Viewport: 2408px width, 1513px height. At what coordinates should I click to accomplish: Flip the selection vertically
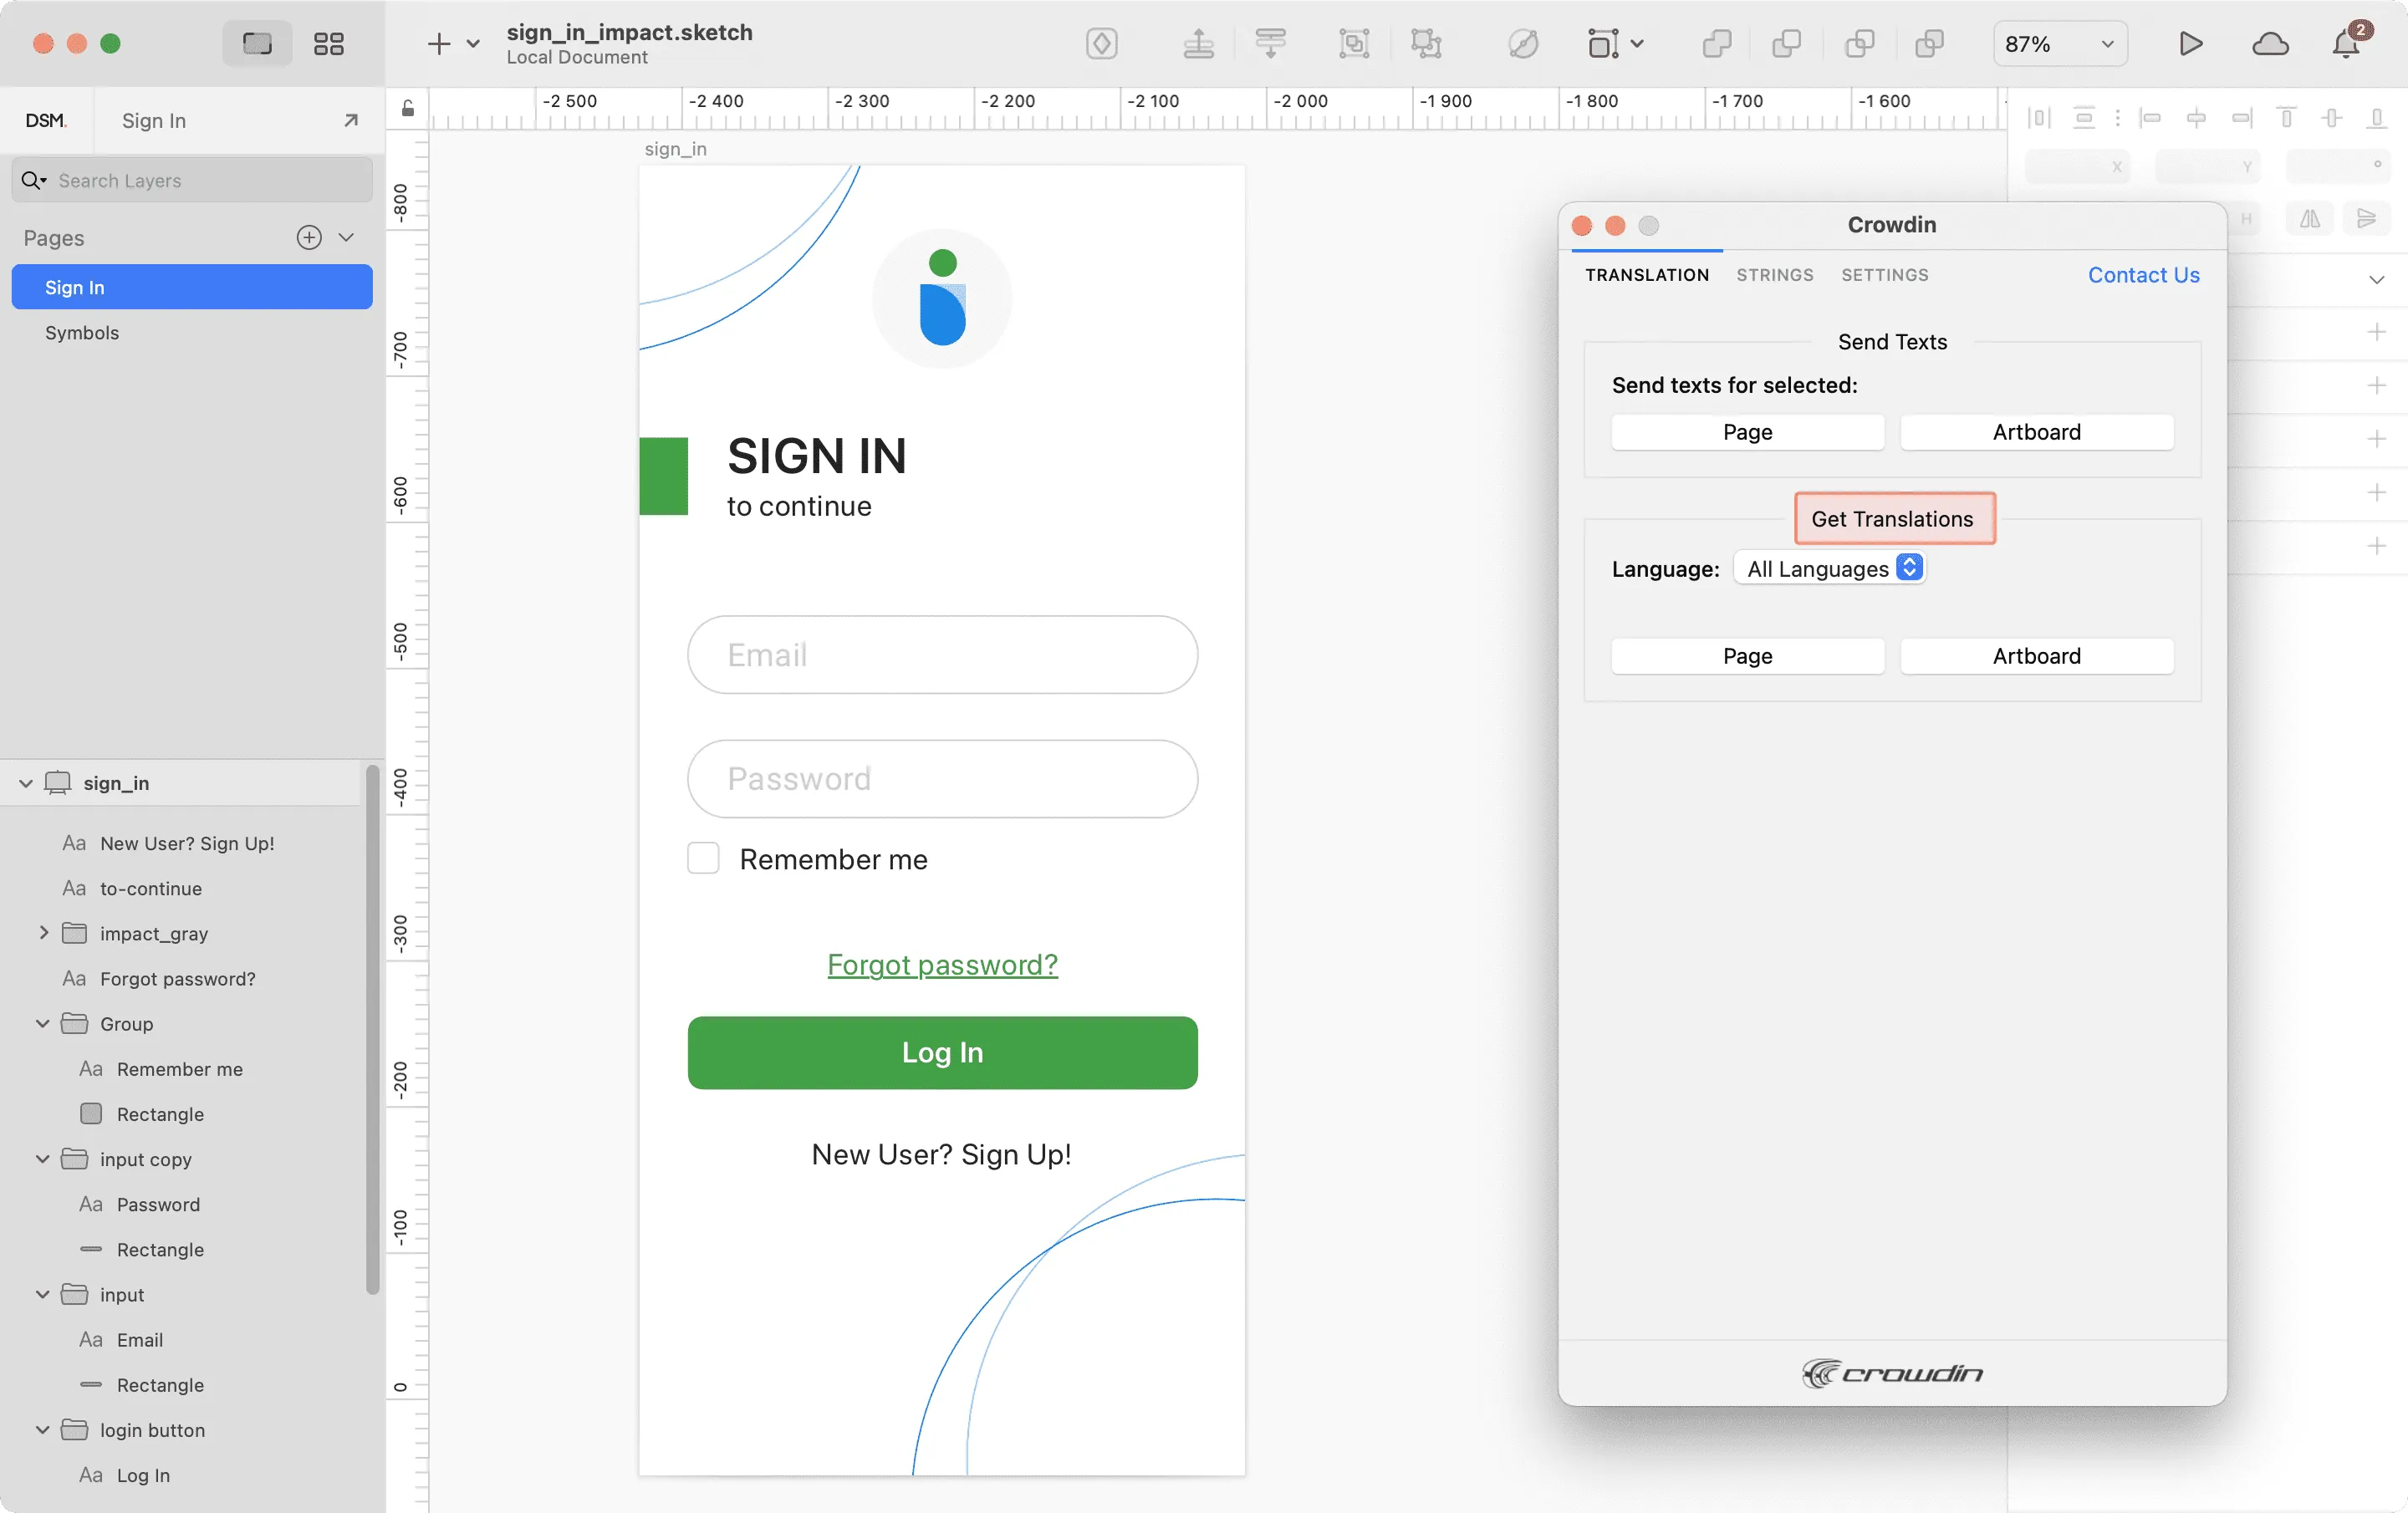pyautogui.click(x=2367, y=219)
